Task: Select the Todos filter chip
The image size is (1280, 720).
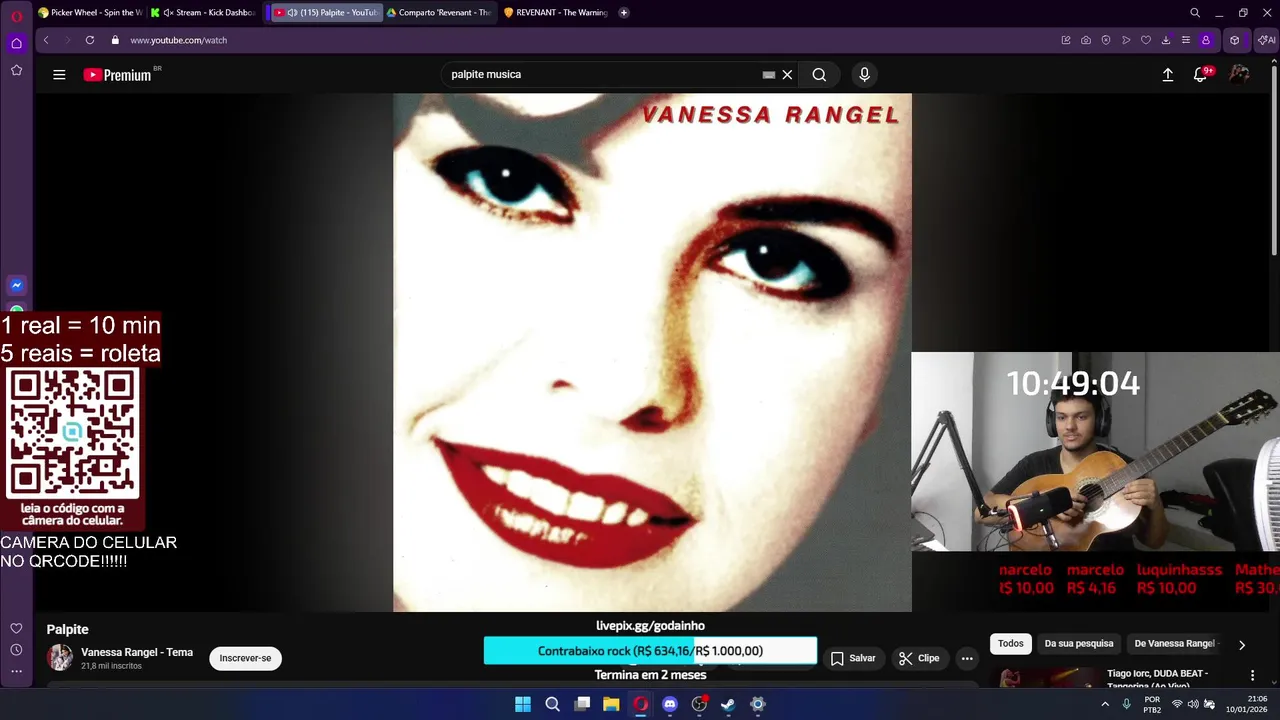Action: (1011, 644)
